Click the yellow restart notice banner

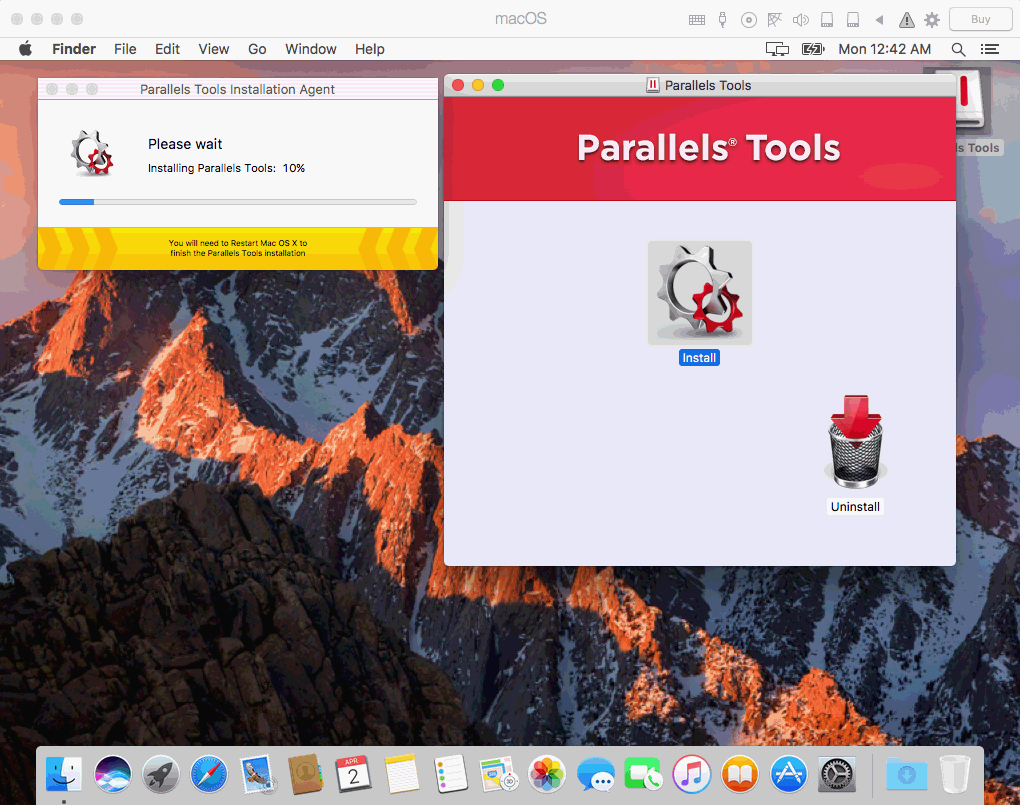237,248
